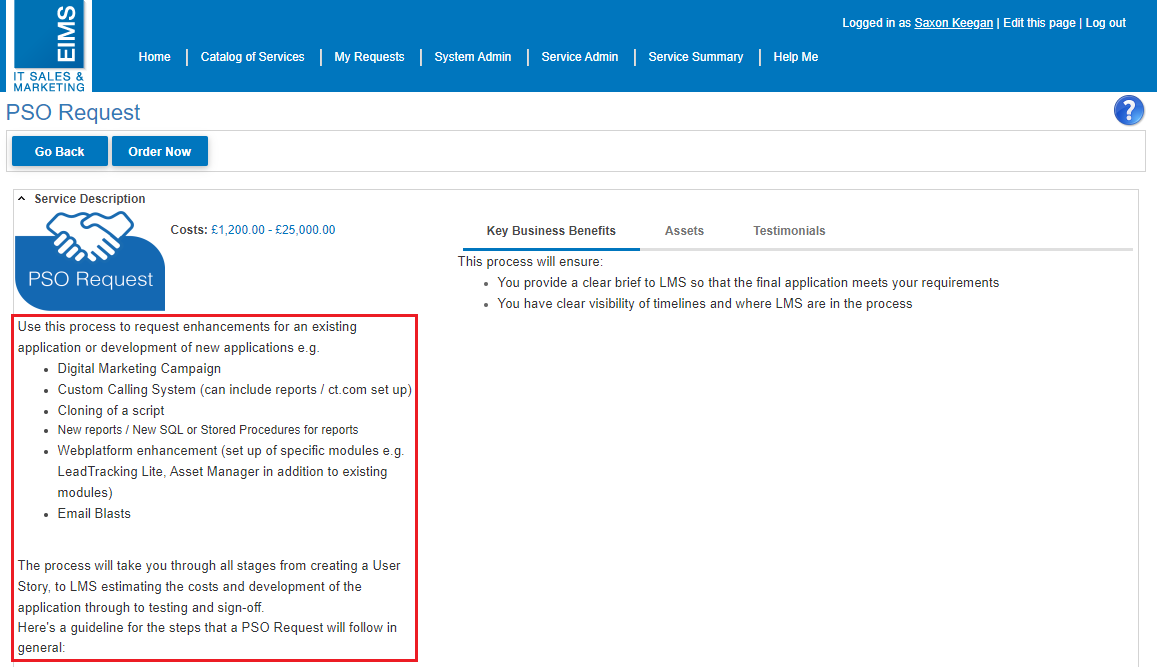Click the Cloning of a script bullet
Screen dimensions: 1157x667
111,410
